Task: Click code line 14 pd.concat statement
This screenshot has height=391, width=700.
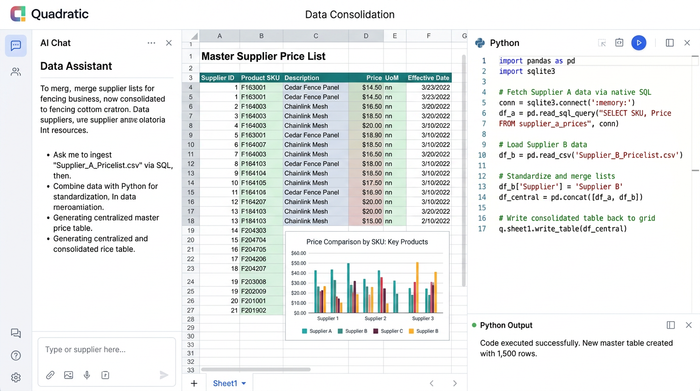Action: pos(571,197)
